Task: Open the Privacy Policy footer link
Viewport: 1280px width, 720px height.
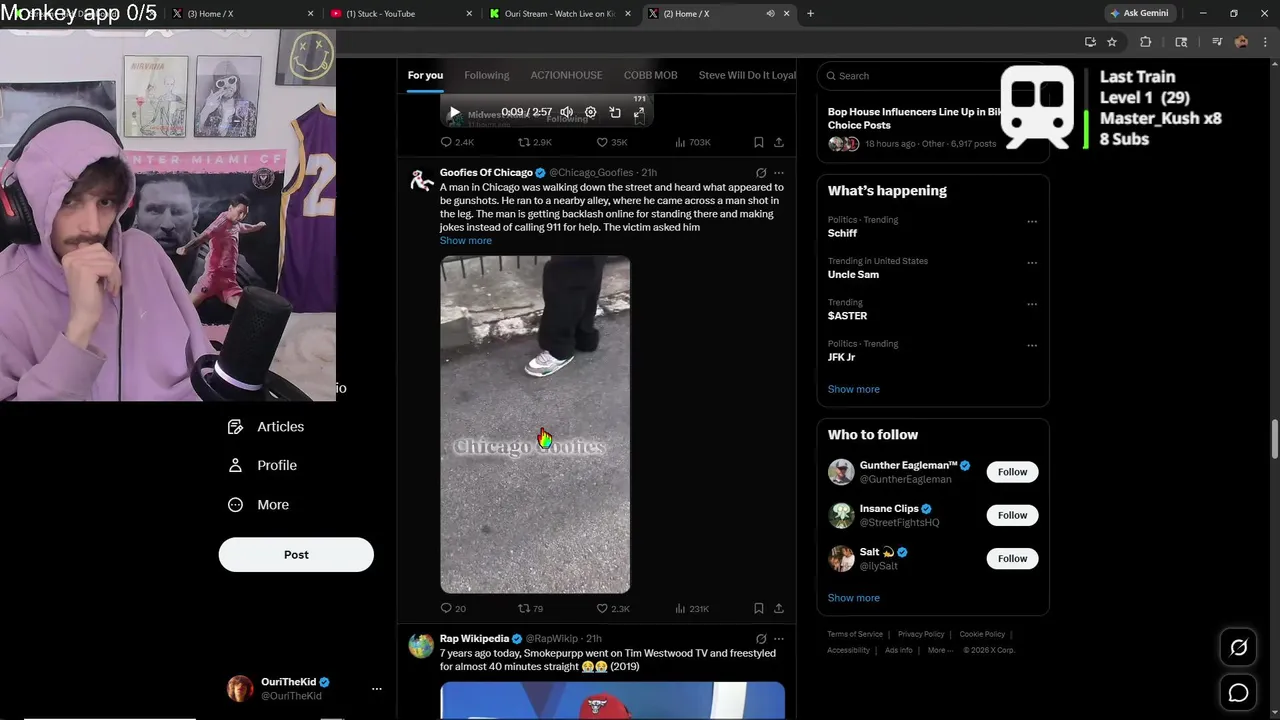Action: pyautogui.click(x=921, y=634)
